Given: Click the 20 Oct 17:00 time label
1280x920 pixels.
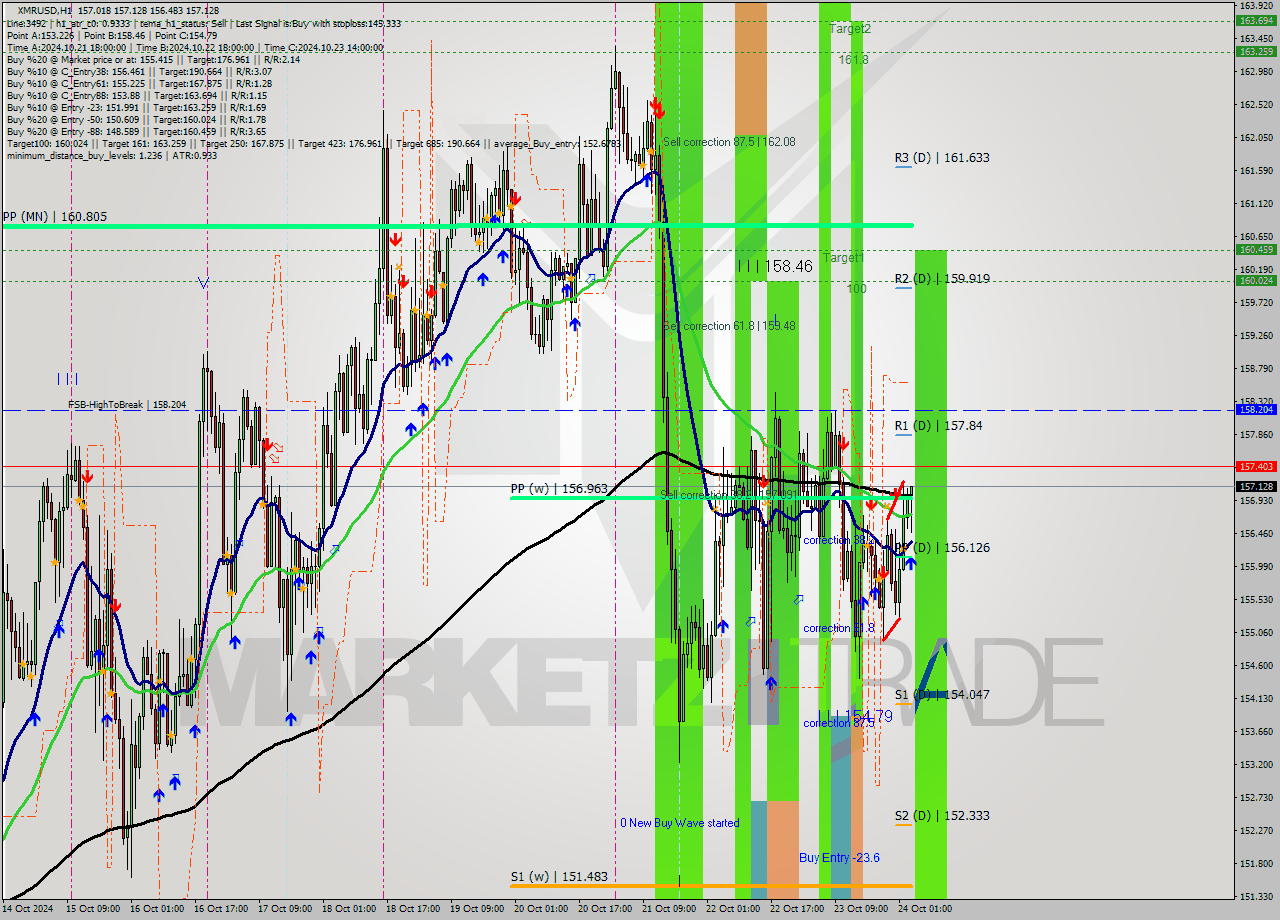Looking at the screenshot, I should click(x=605, y=909).
